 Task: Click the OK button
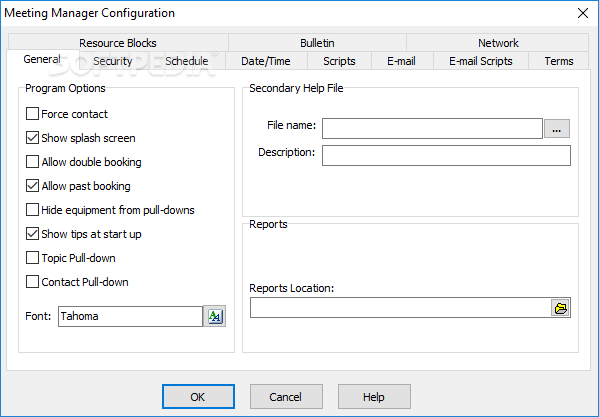tap(198, 397)
